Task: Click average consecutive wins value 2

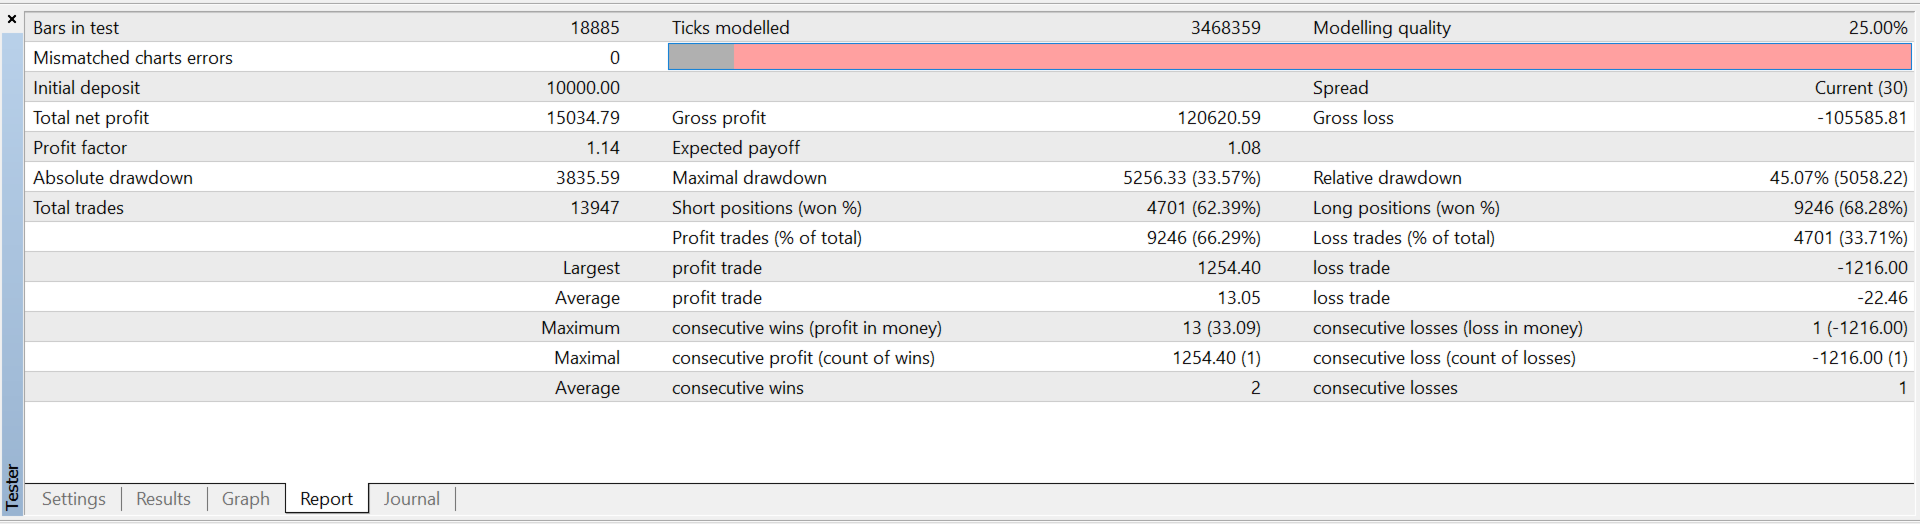Action: 1255,388
